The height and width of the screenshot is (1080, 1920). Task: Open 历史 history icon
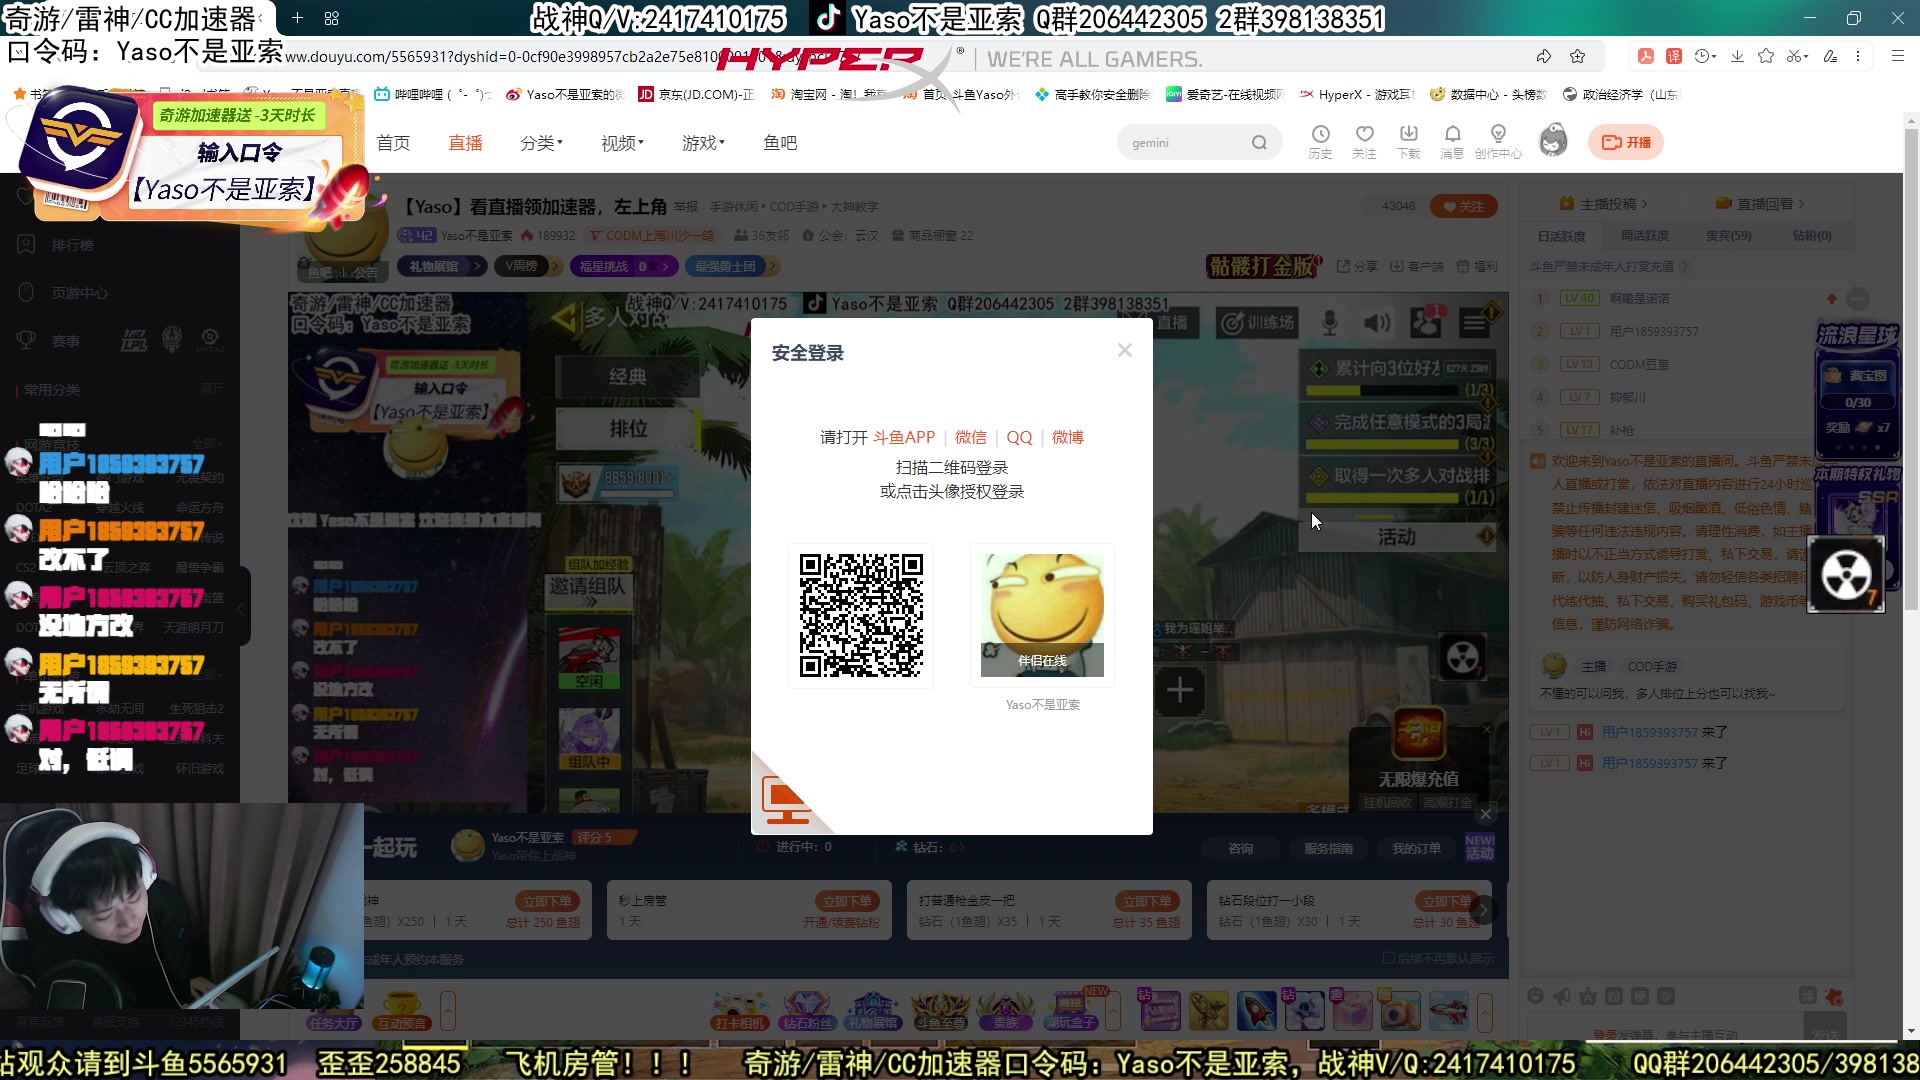coord(1320,142)
